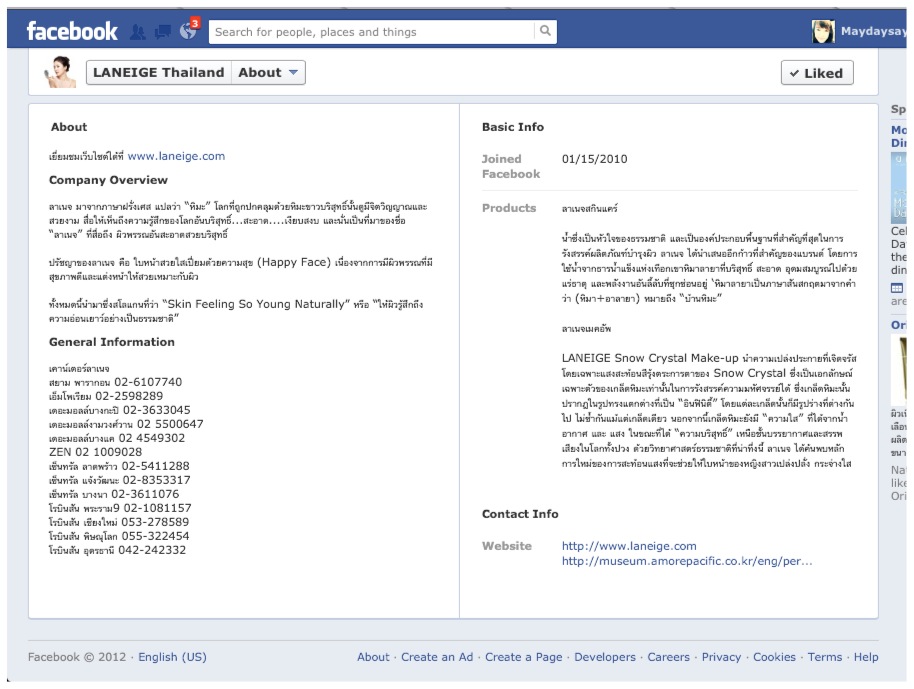The height and width of the screenshot is (689, 914).
Task: Open Maydaysay profile picture
Action: point(822,31)
